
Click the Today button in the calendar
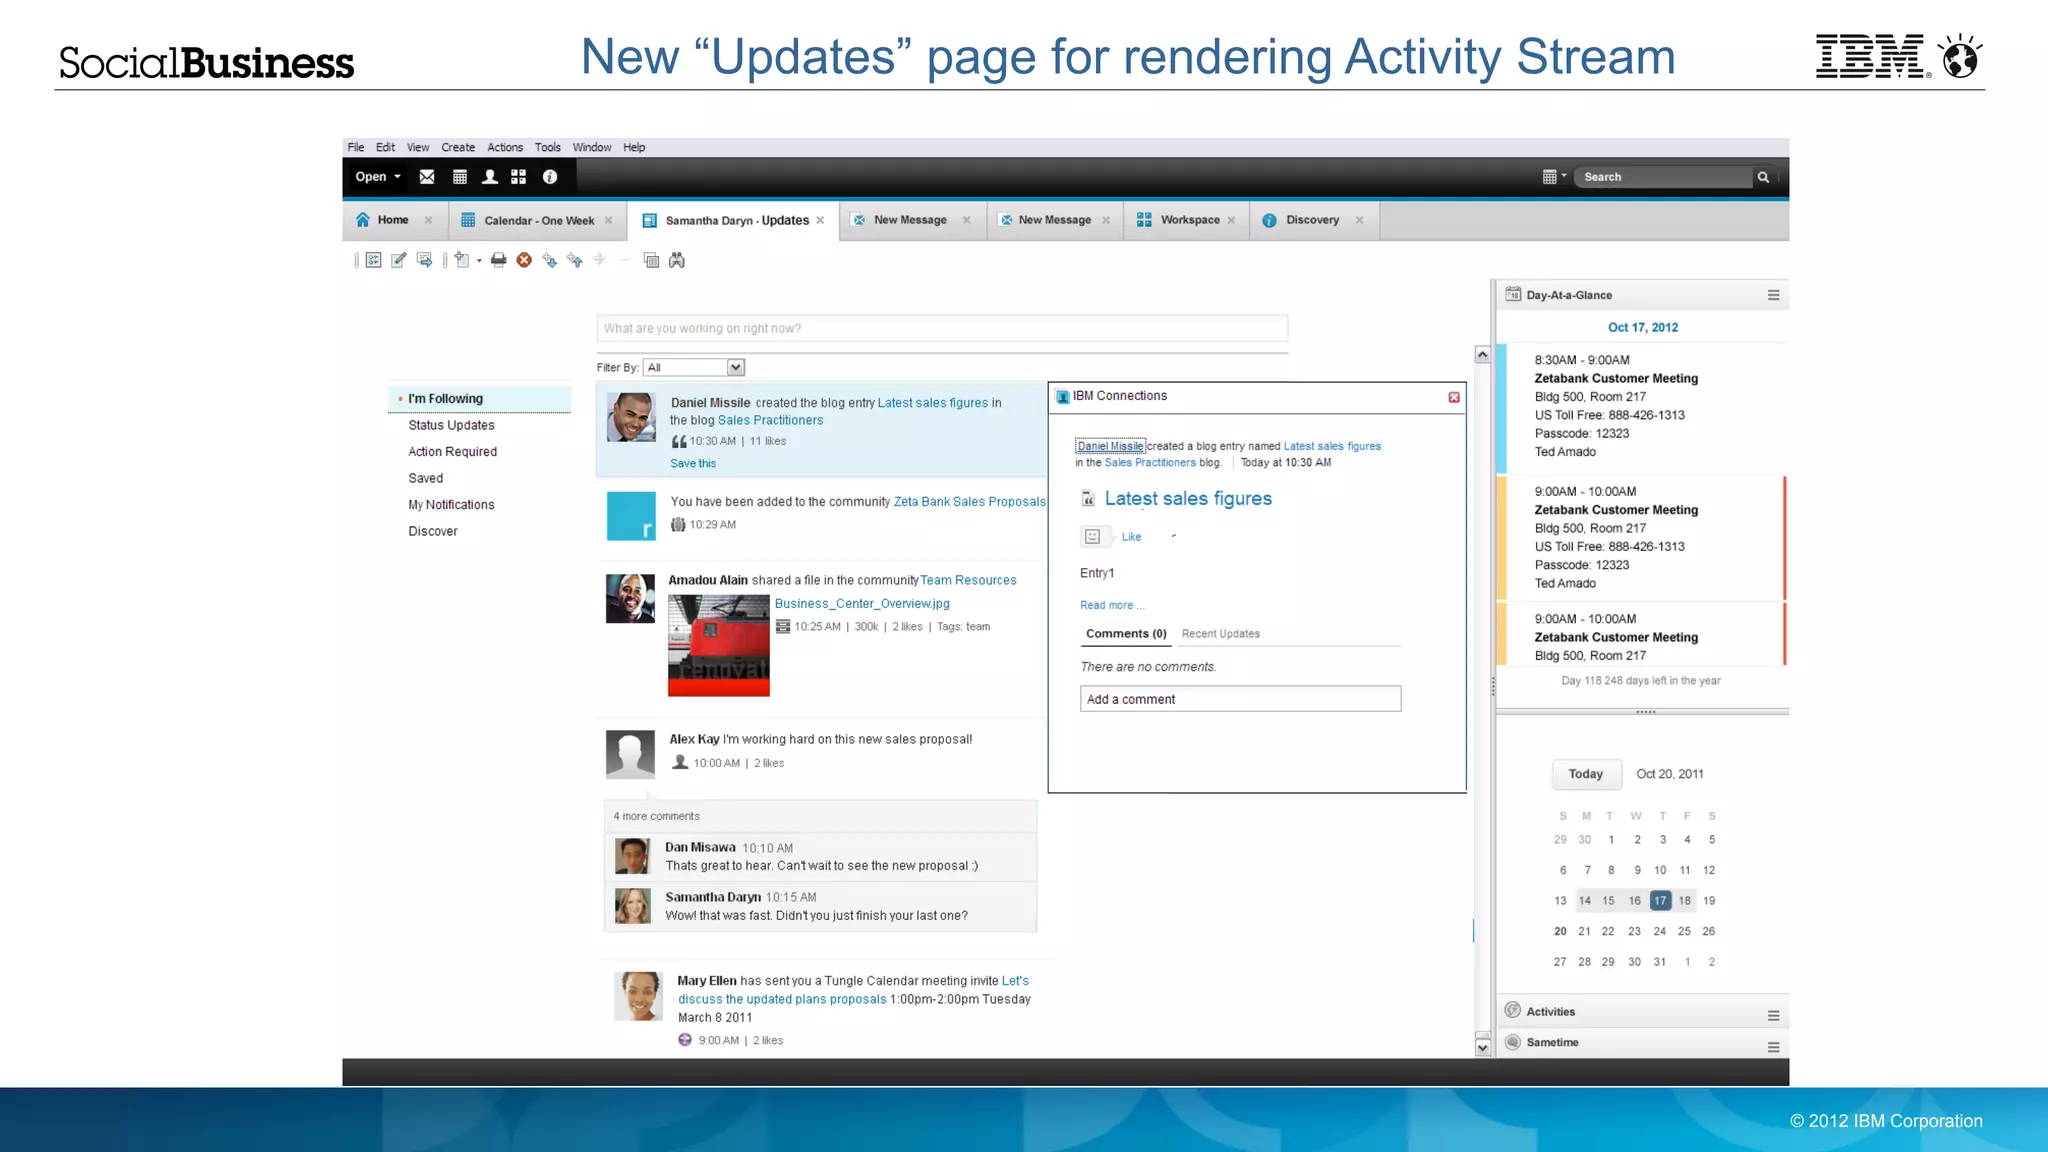1585,774
